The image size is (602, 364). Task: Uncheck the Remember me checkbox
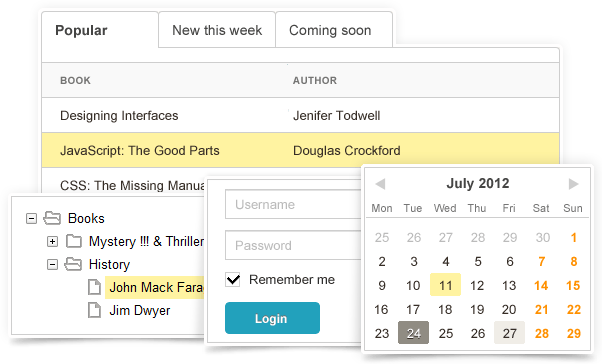(x=233, y=280)
